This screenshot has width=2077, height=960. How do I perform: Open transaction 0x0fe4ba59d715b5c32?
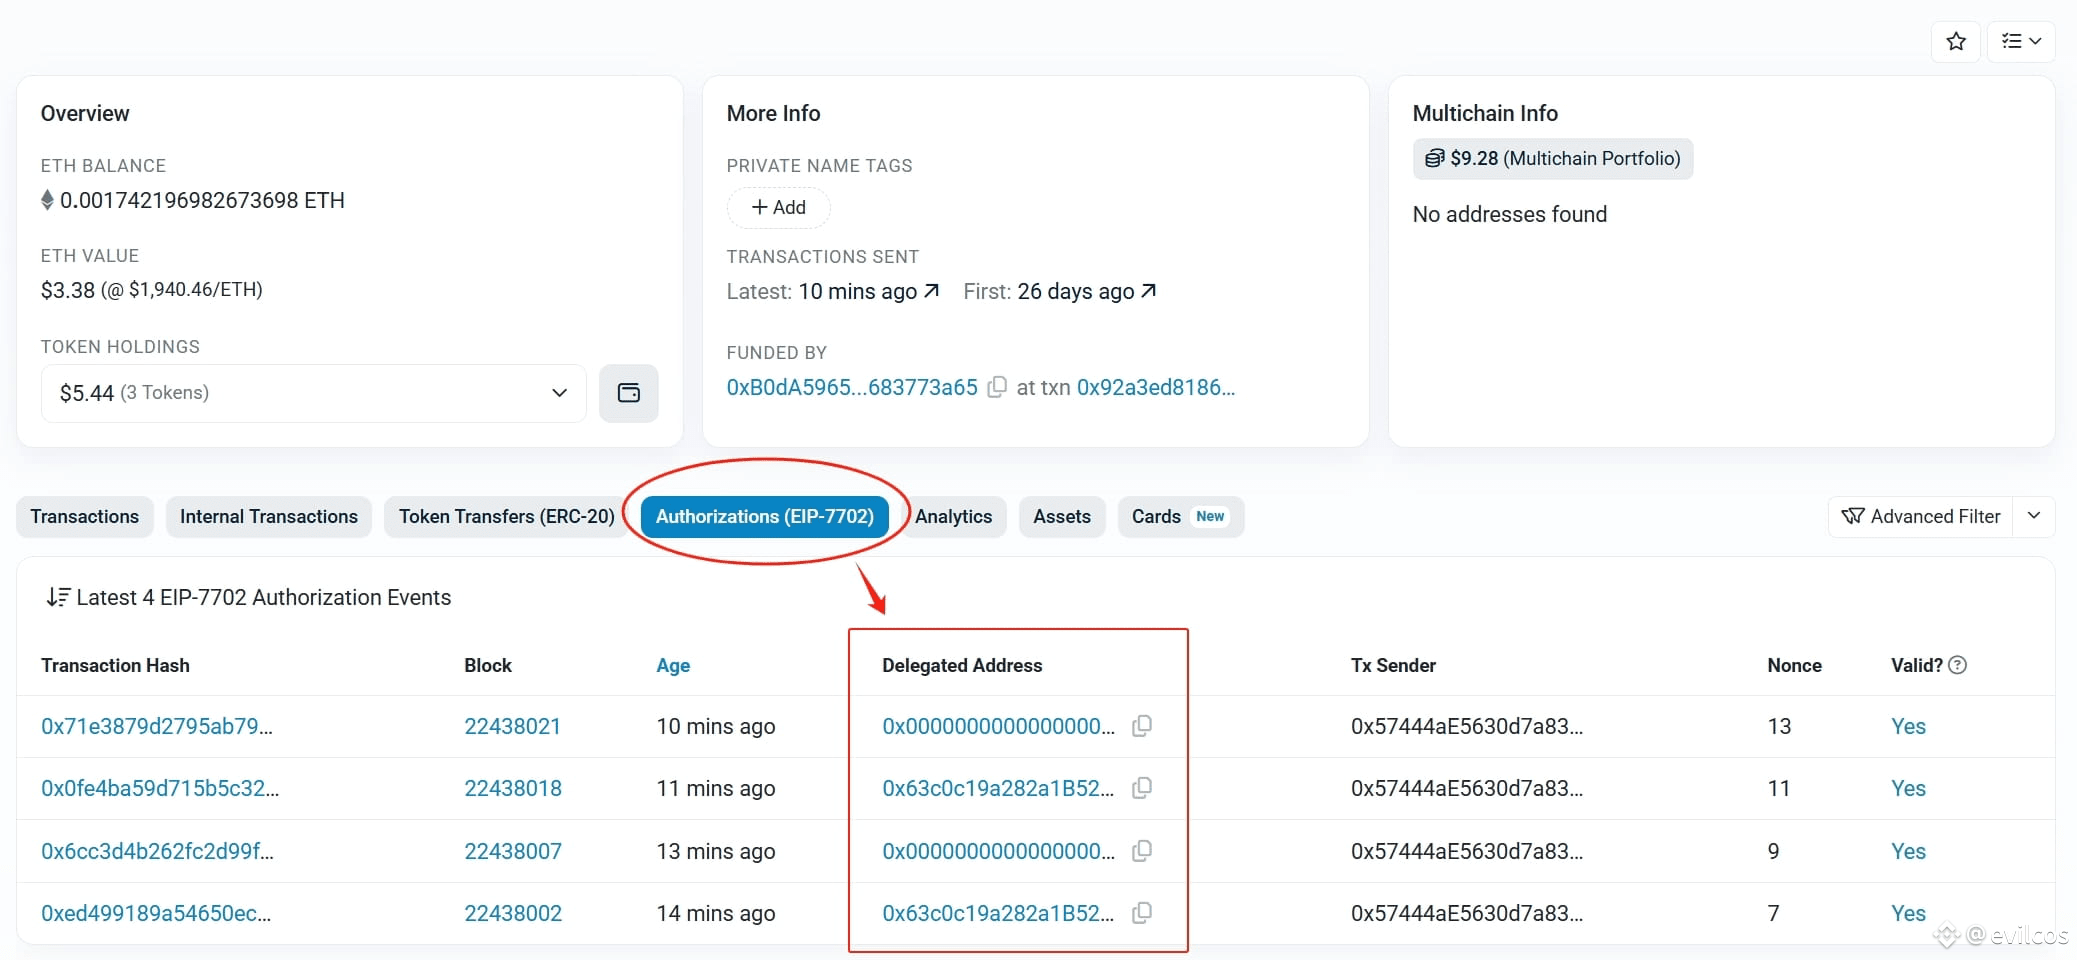160,788
